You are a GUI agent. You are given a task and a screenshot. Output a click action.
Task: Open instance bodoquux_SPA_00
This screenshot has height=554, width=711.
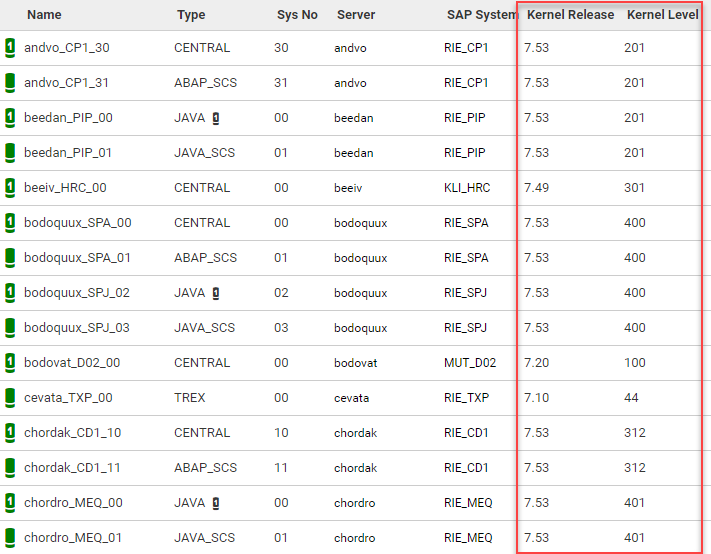click(x=78, y=223)
